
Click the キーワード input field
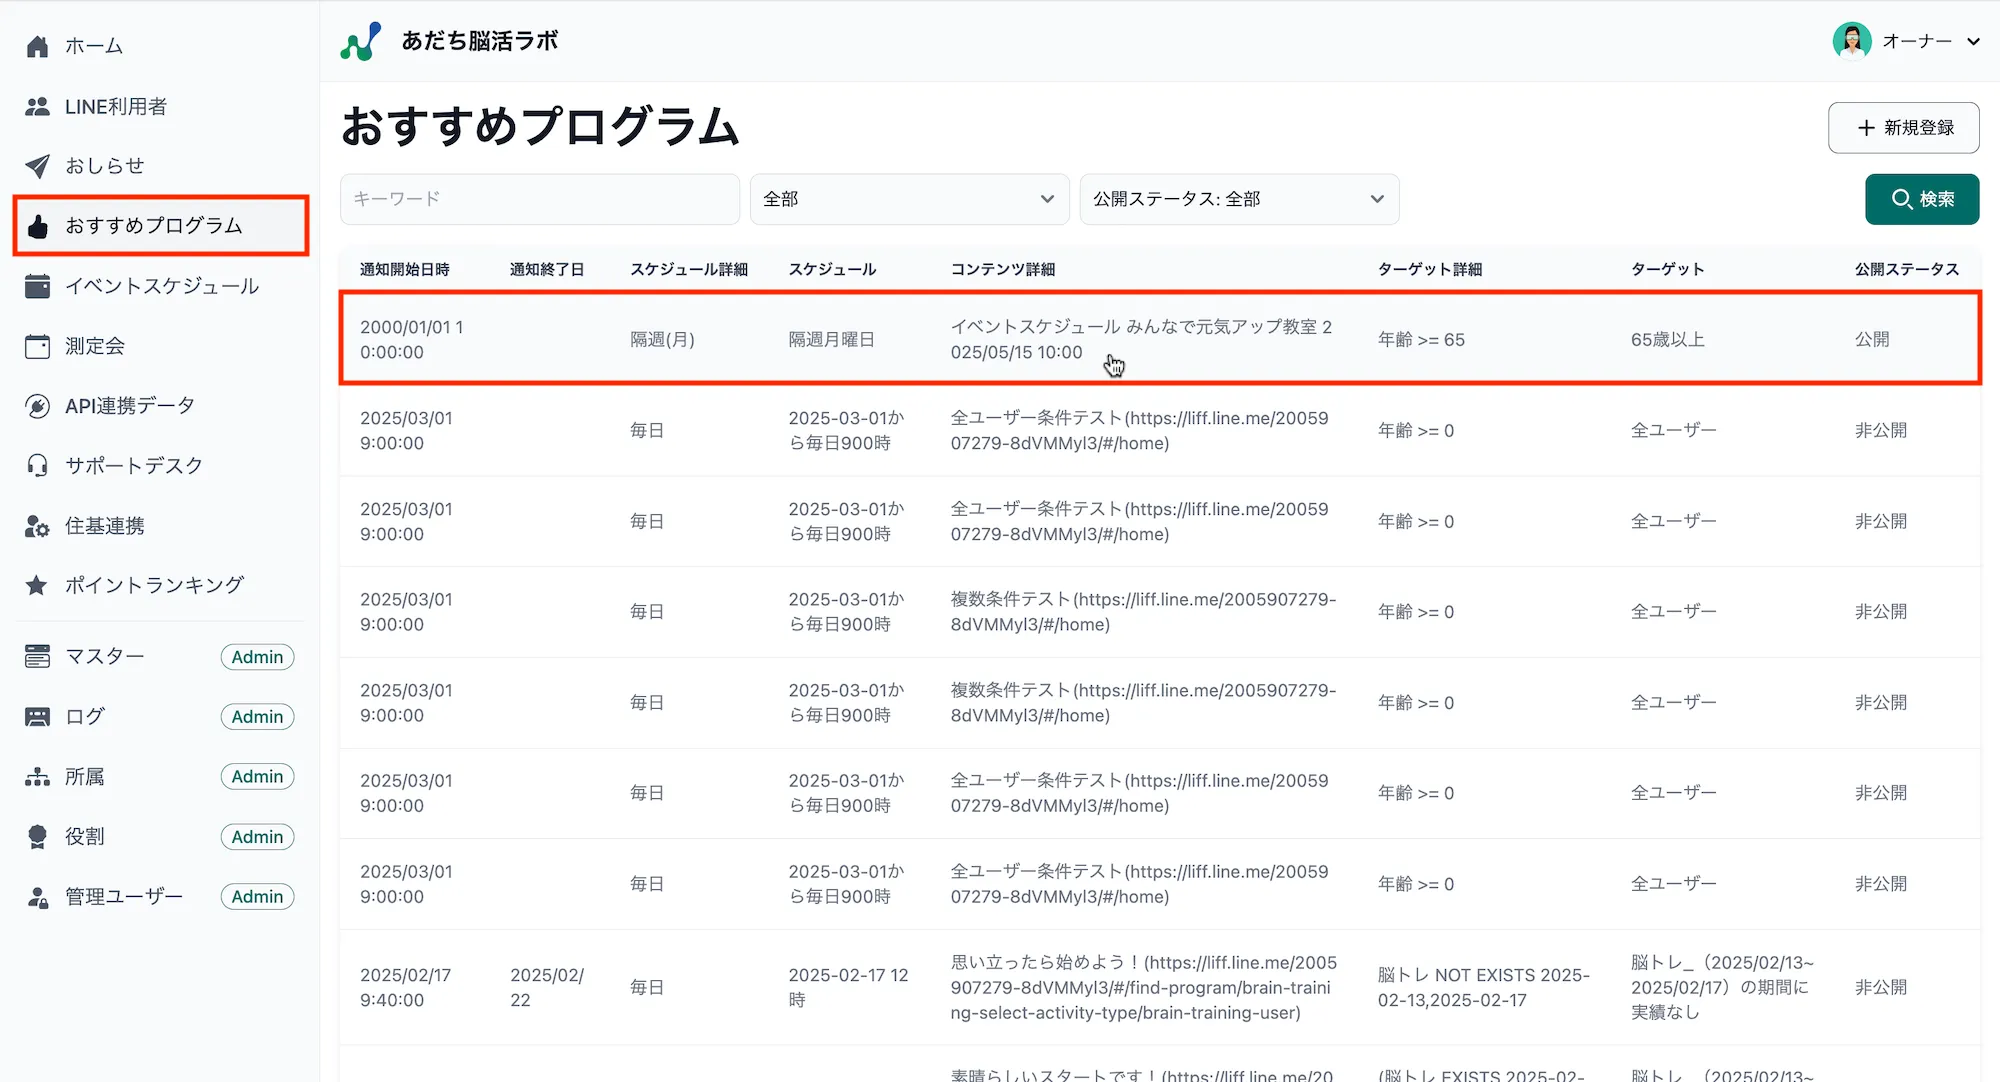(x=540, y=199)
